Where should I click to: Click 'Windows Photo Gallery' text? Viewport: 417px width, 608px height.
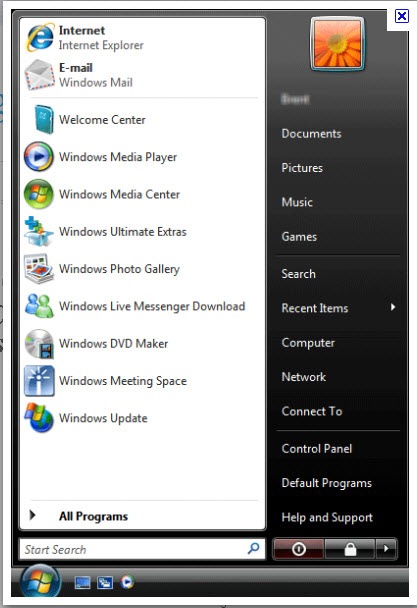click(x=119, y=269)
